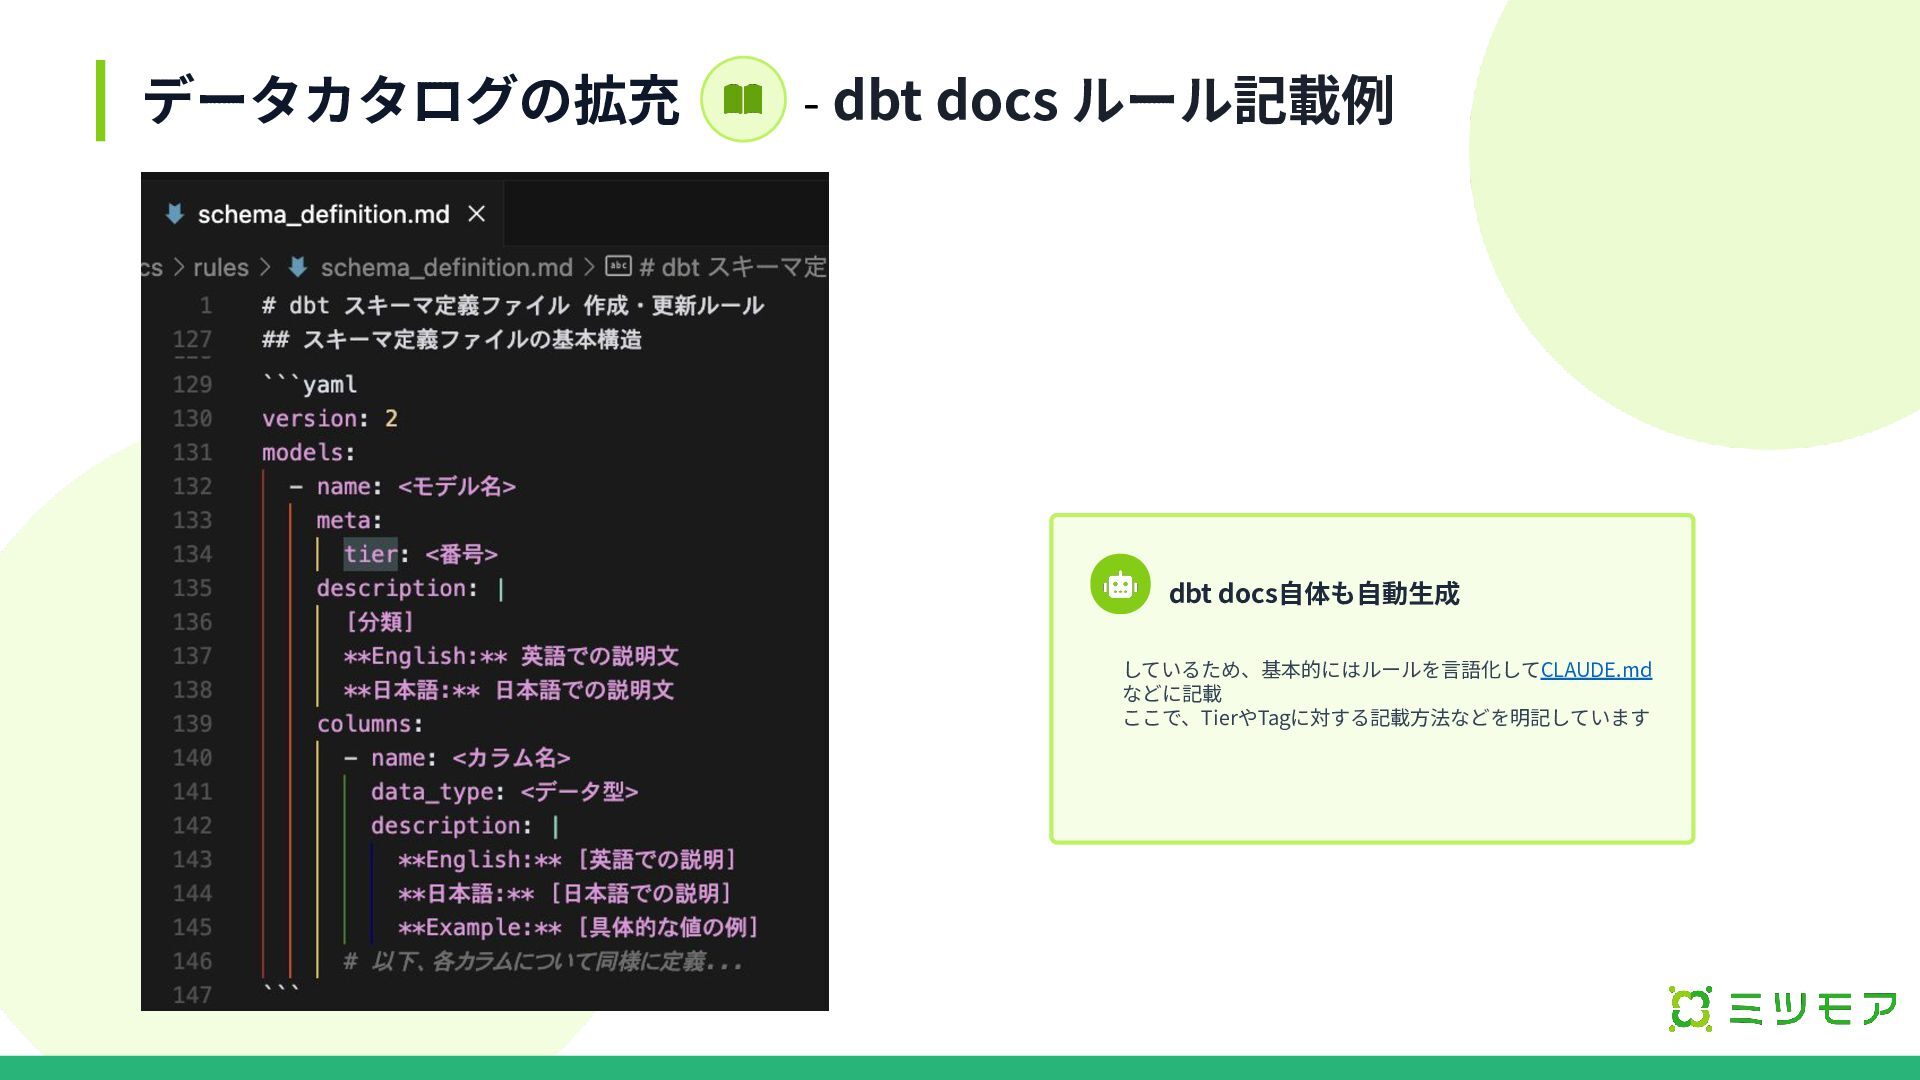
Task: Click the abc symbol icon in breadcrumb
Action: (x=618, y=267)
